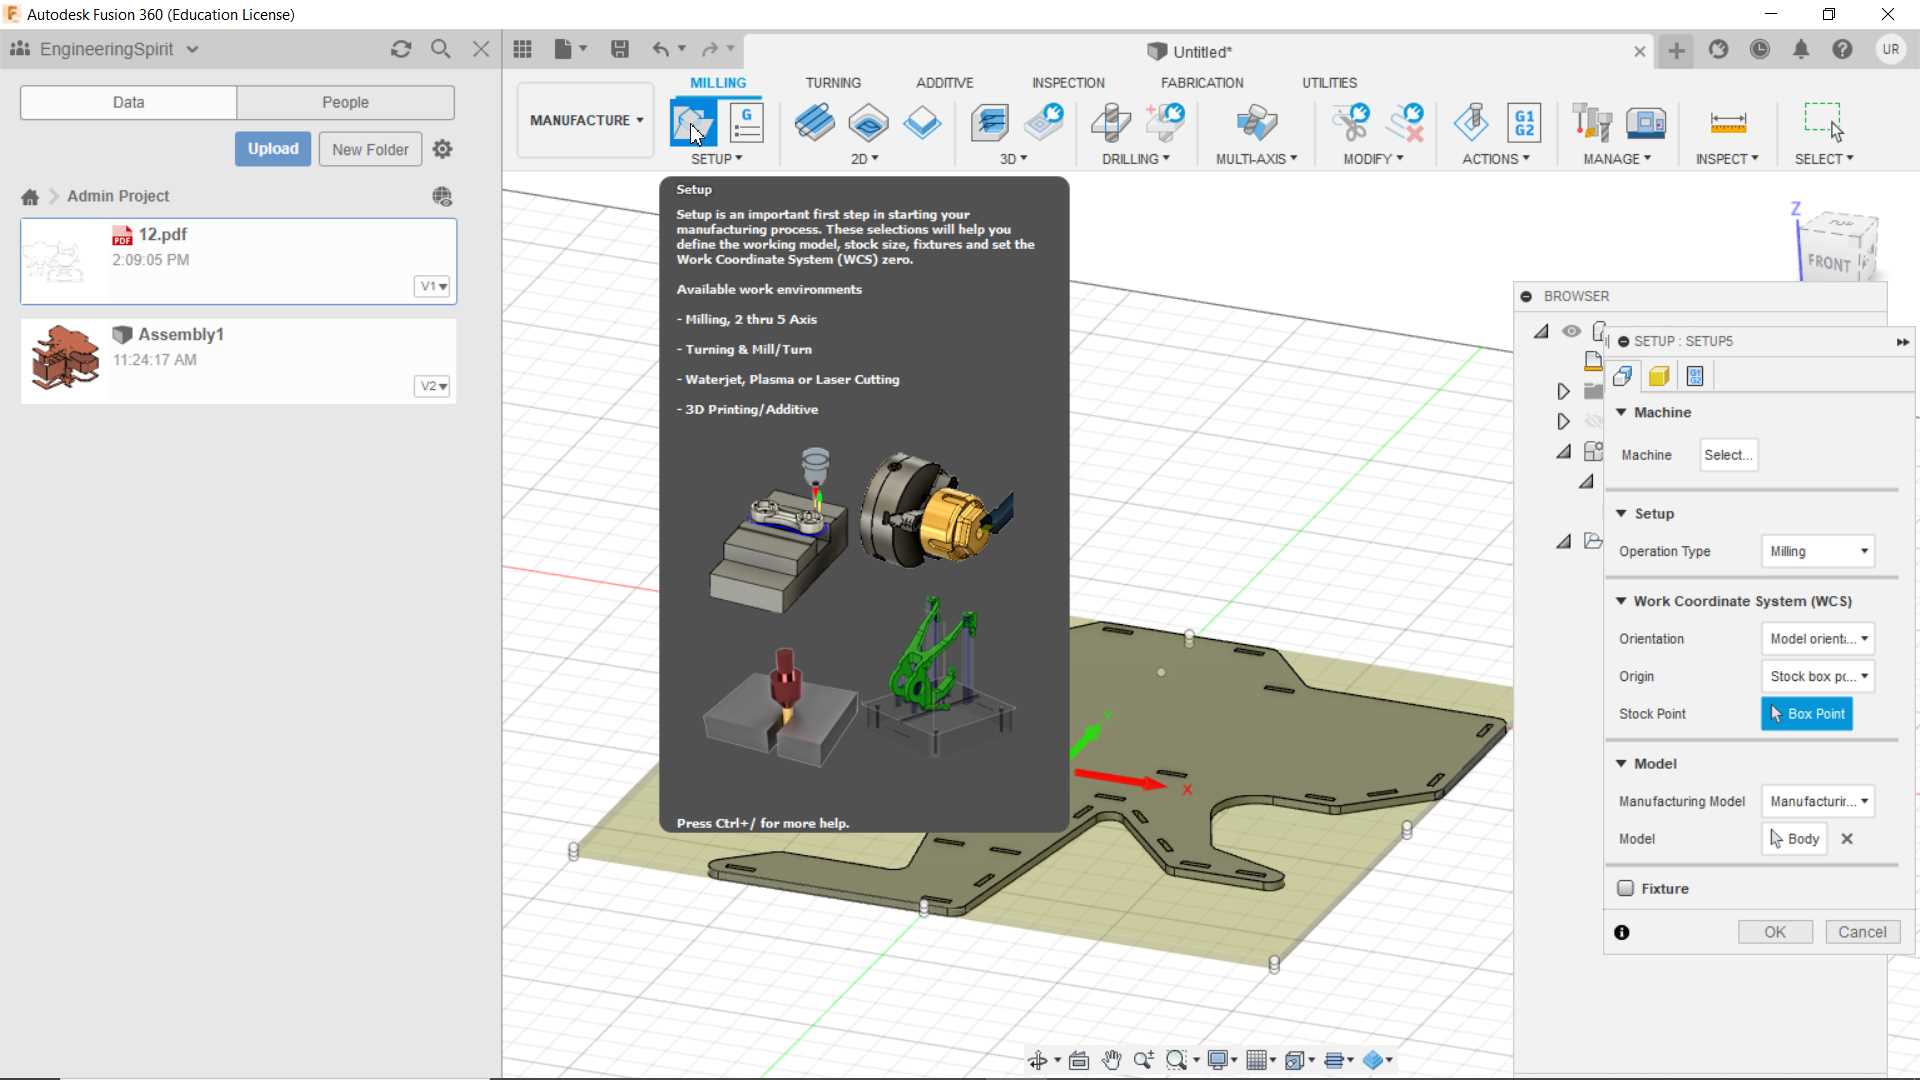The image size is (1920, 1080).
Task: Click the Upload button
Action: pyautogui.click(x=273, y=149)
